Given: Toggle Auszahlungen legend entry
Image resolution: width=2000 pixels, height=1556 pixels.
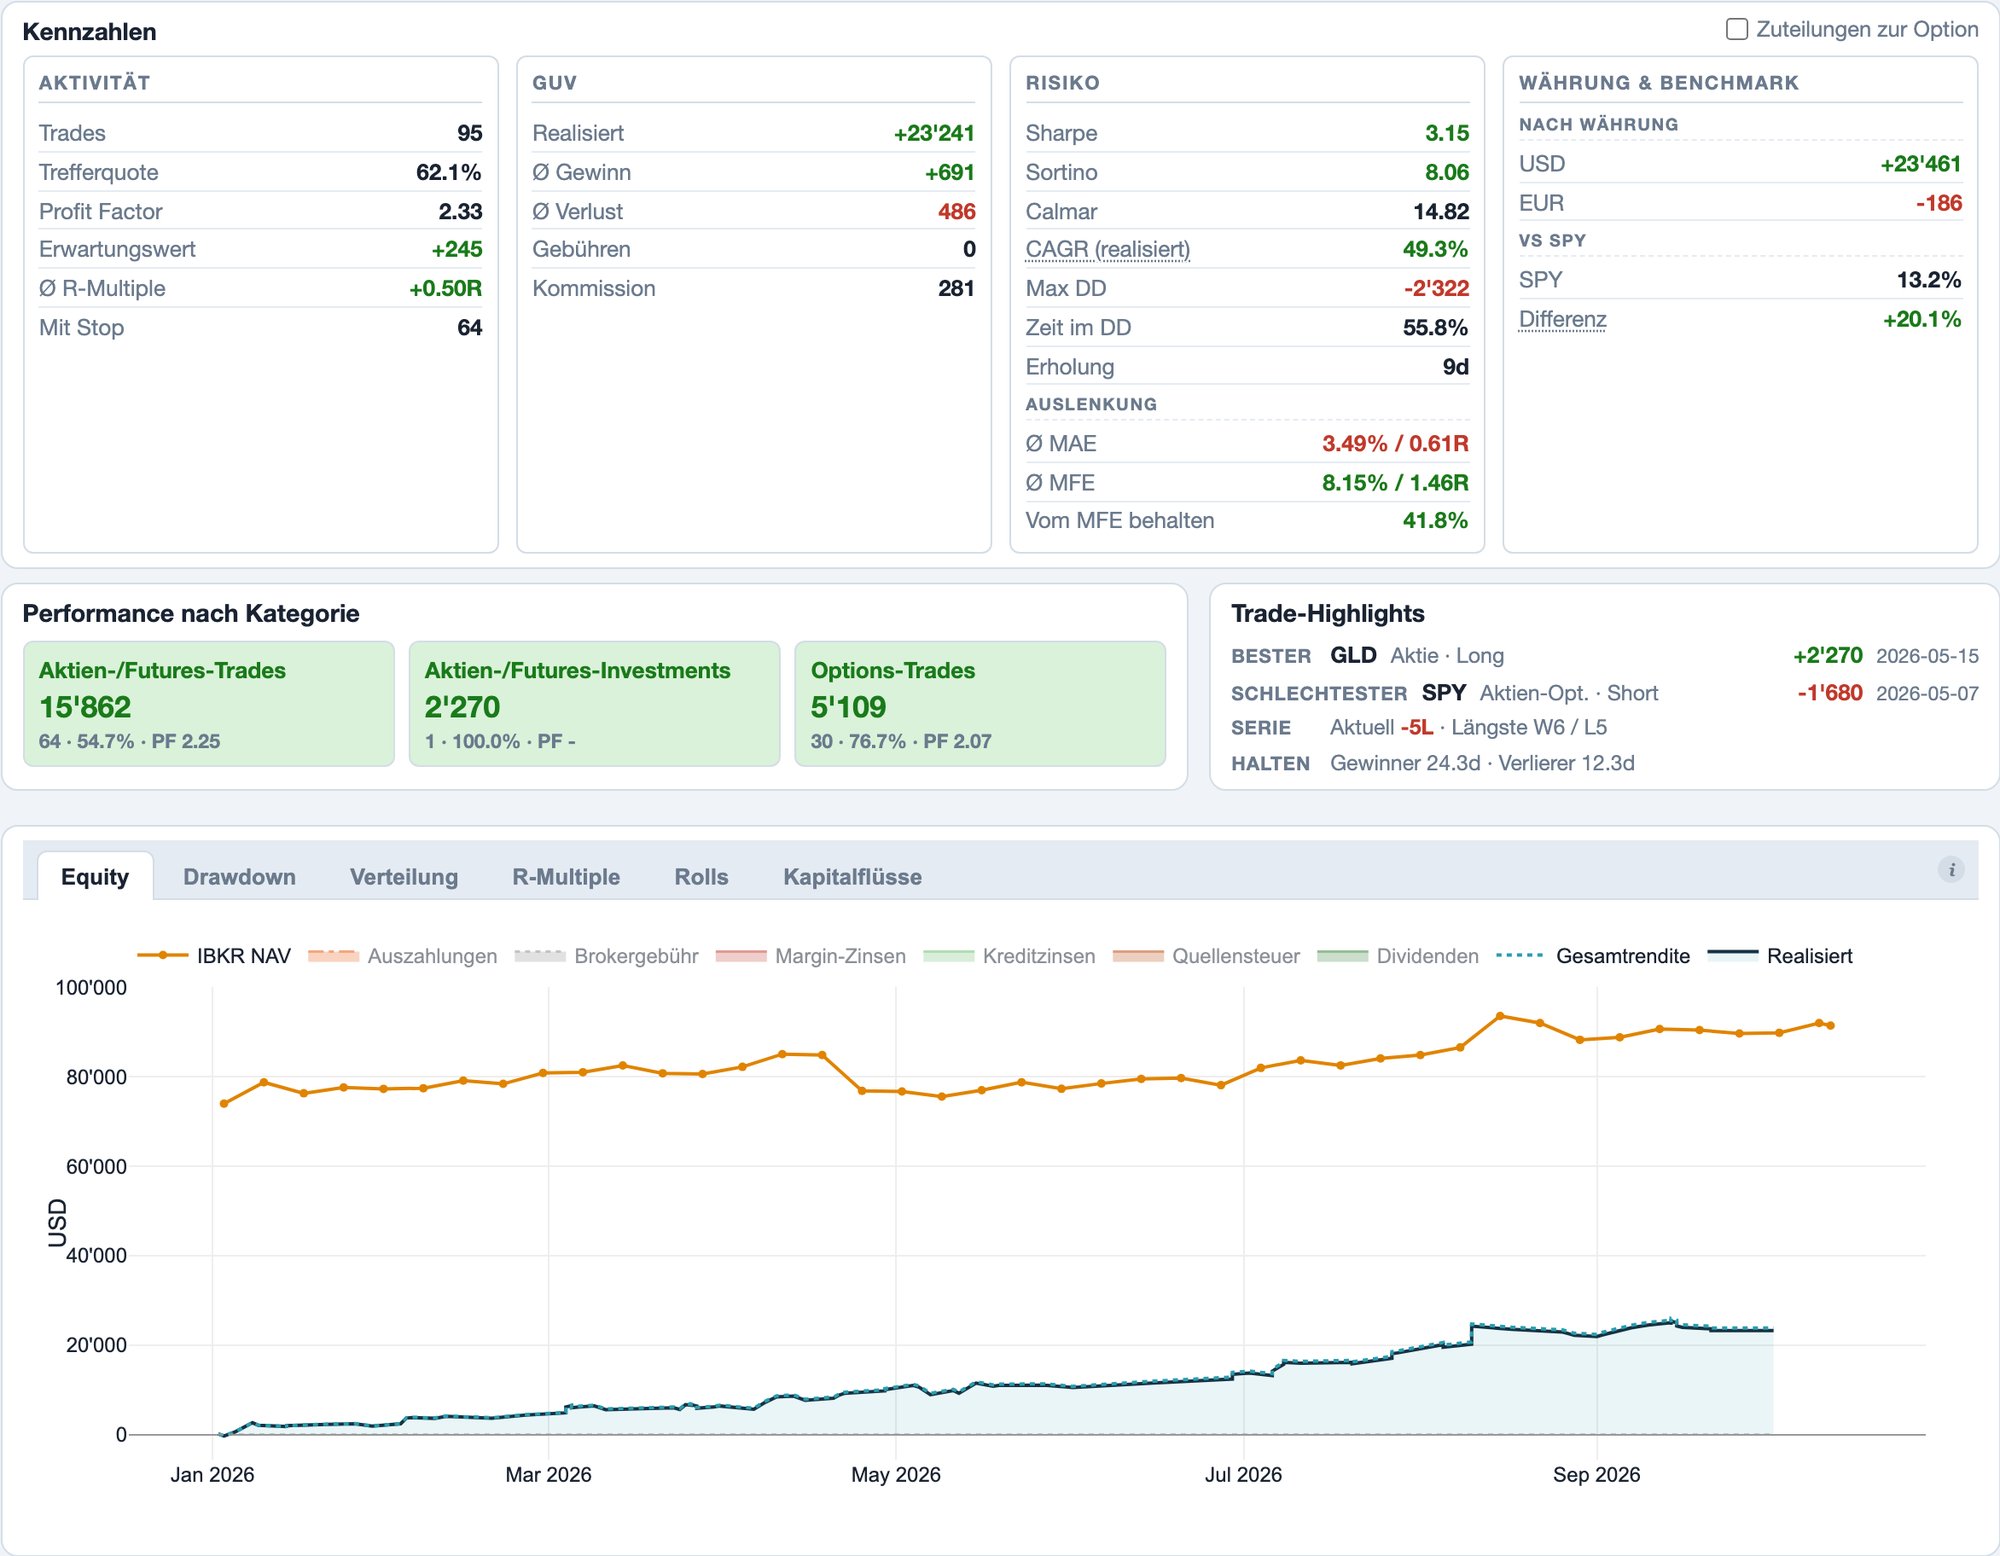Looking at the screenshot, I should [x=403, y=956].
